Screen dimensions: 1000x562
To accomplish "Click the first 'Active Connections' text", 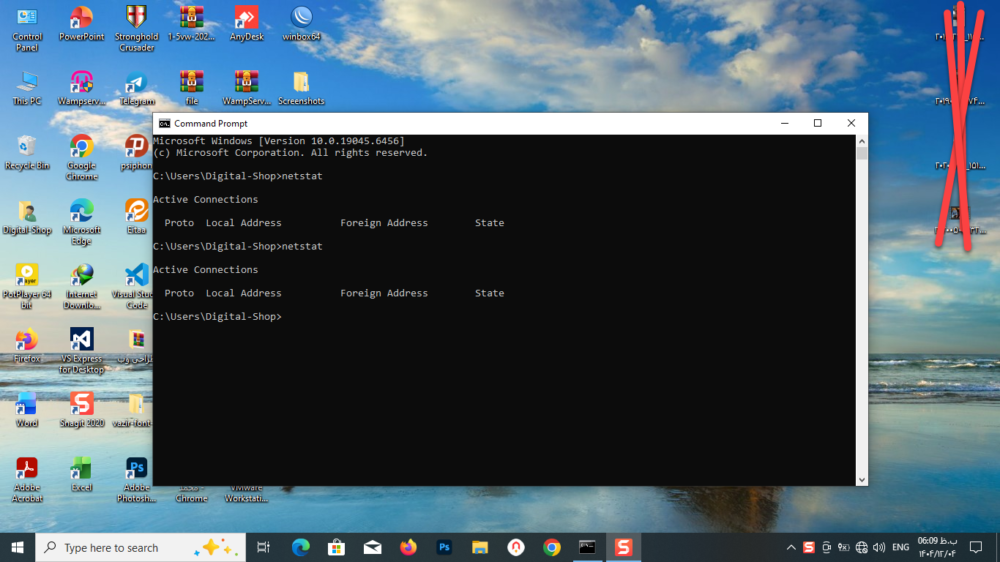I will point(205,199).
